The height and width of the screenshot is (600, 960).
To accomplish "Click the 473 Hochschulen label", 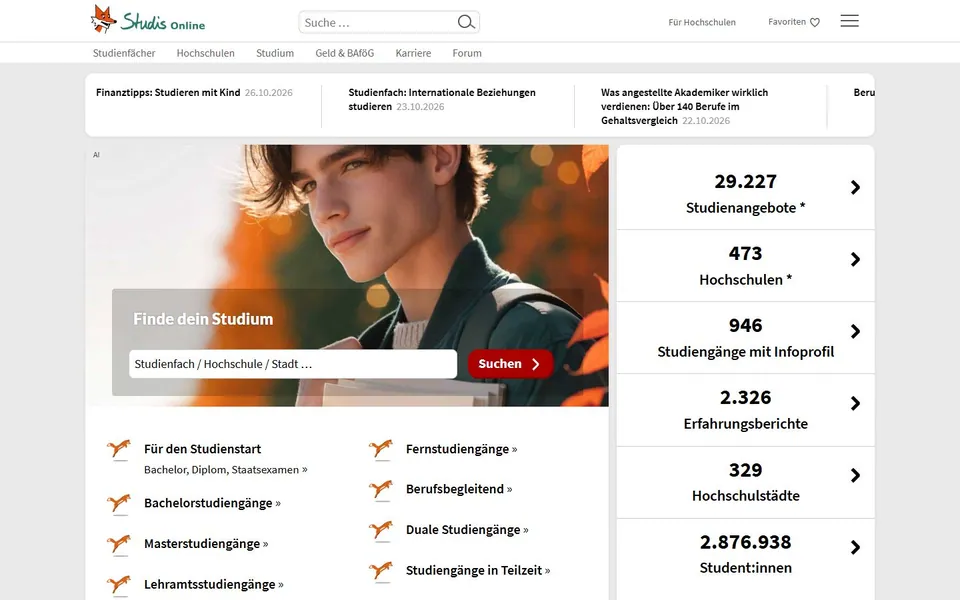I will pos(745,280).
